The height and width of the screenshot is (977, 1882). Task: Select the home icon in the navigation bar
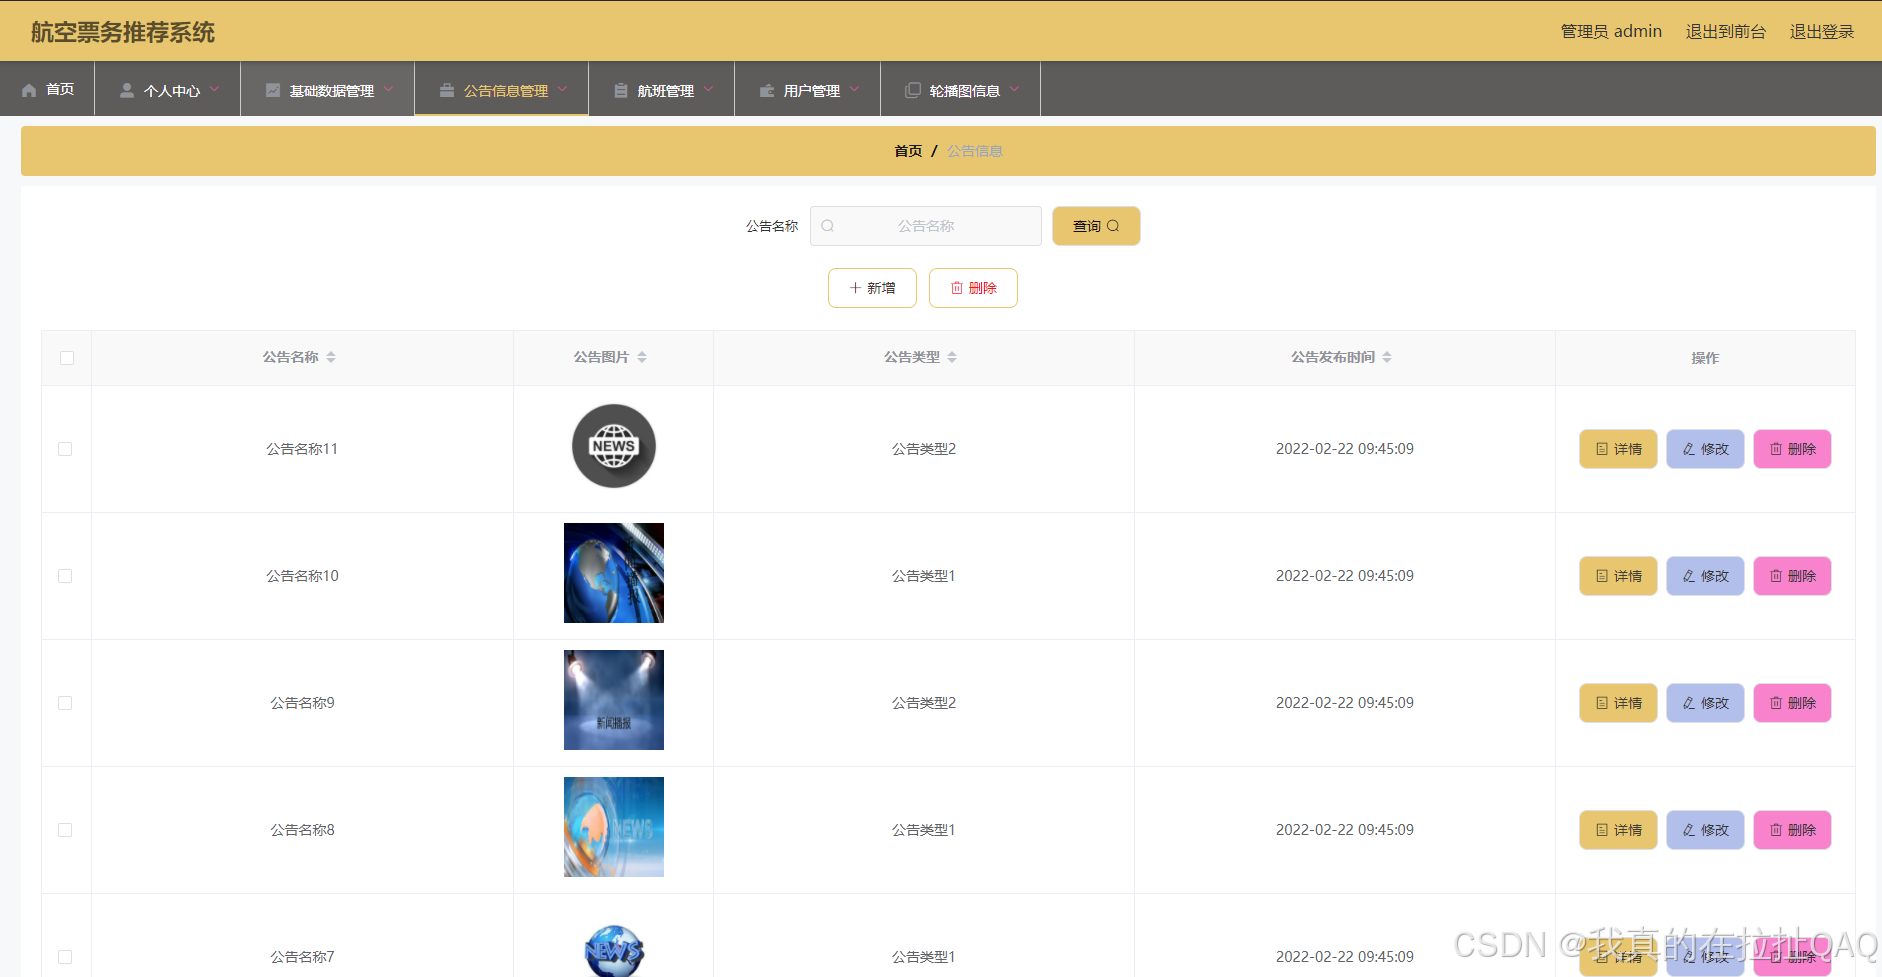coord(29,89)
